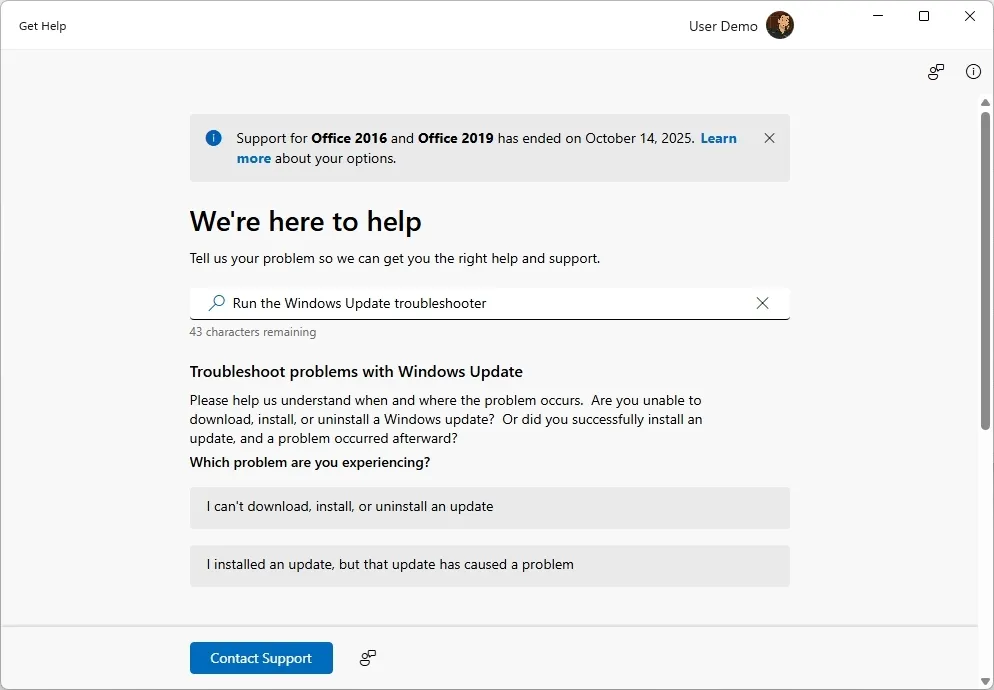Open the virtual support agent icon in top corner
994x690 pixels.
point(935,71)
